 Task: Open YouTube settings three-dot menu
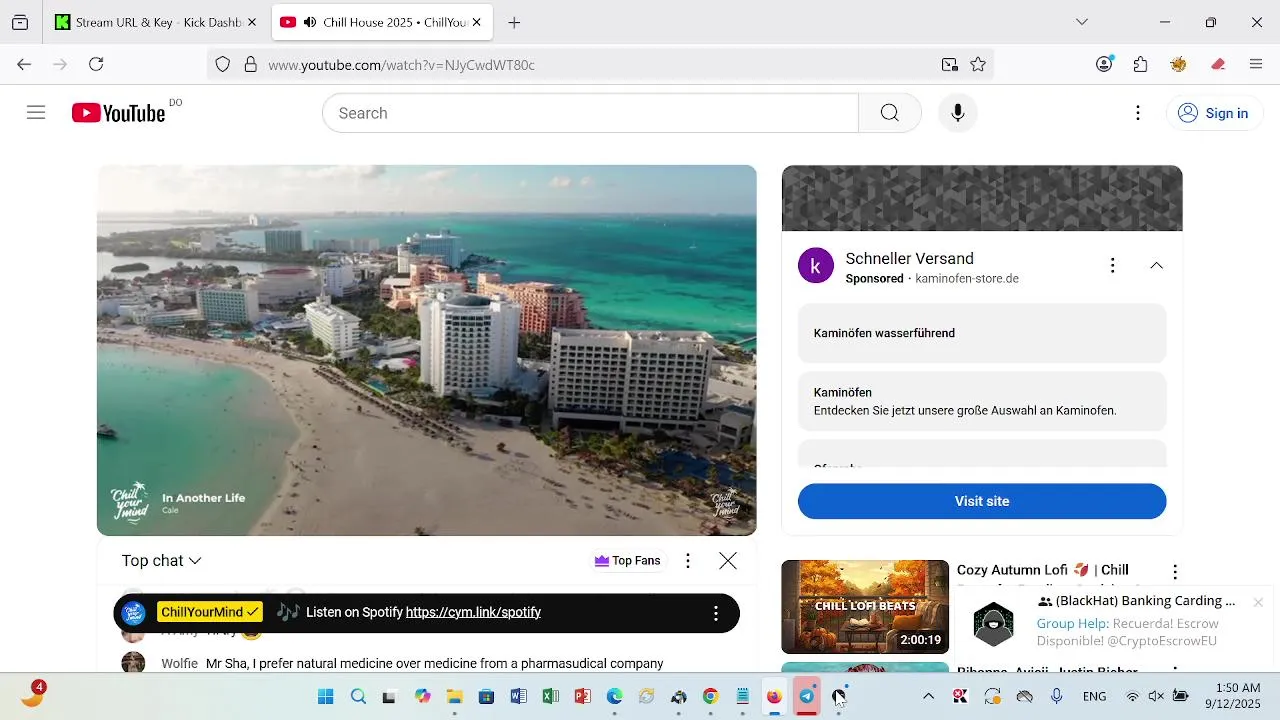pos(1137,113)
